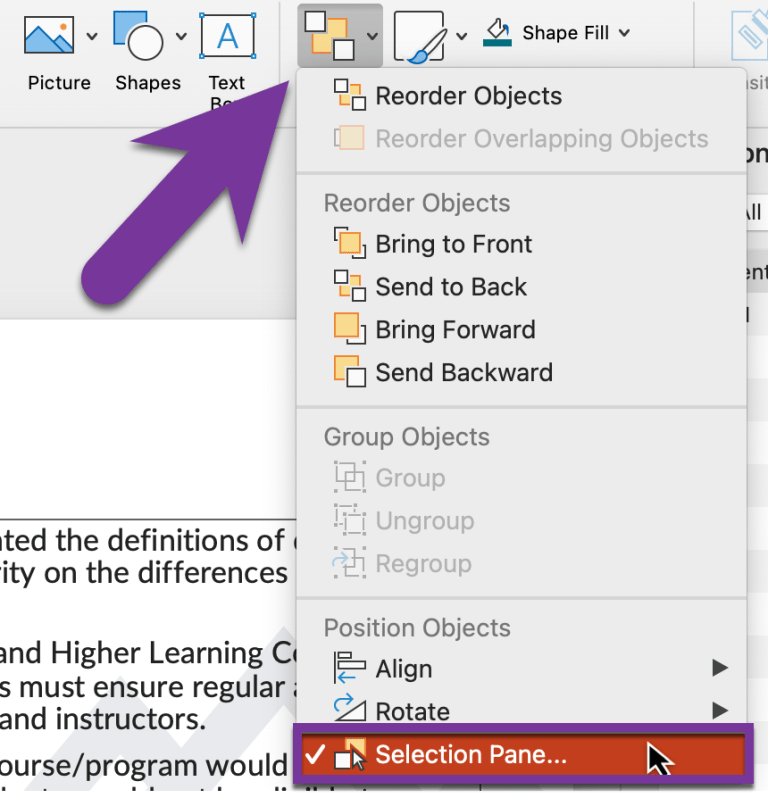
Task: Click slide text "and Higher Learning"
Action: [132, 653]
